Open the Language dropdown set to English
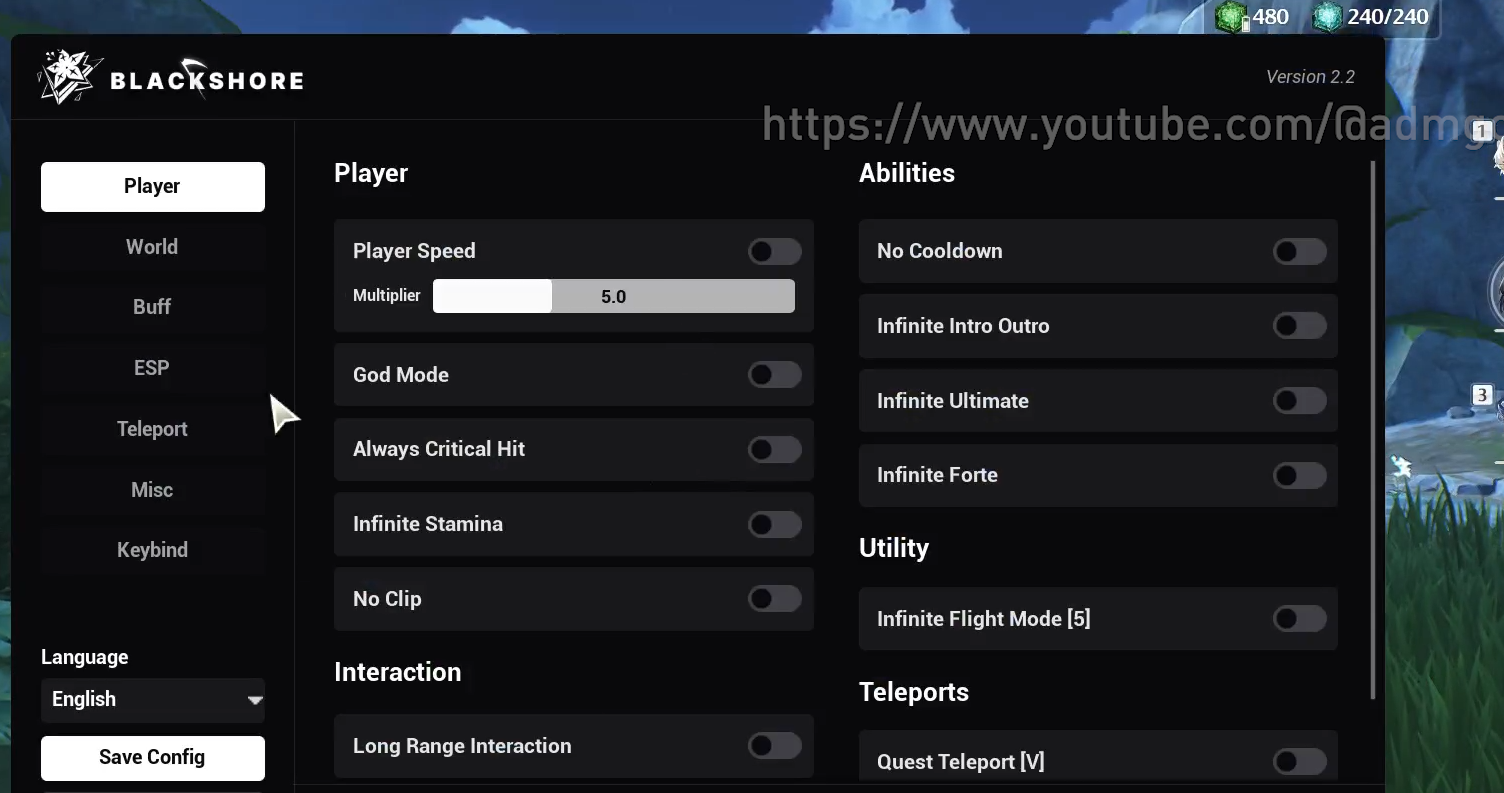The width and height of the screenshot is (1504, 793). [x=153, y=699]
